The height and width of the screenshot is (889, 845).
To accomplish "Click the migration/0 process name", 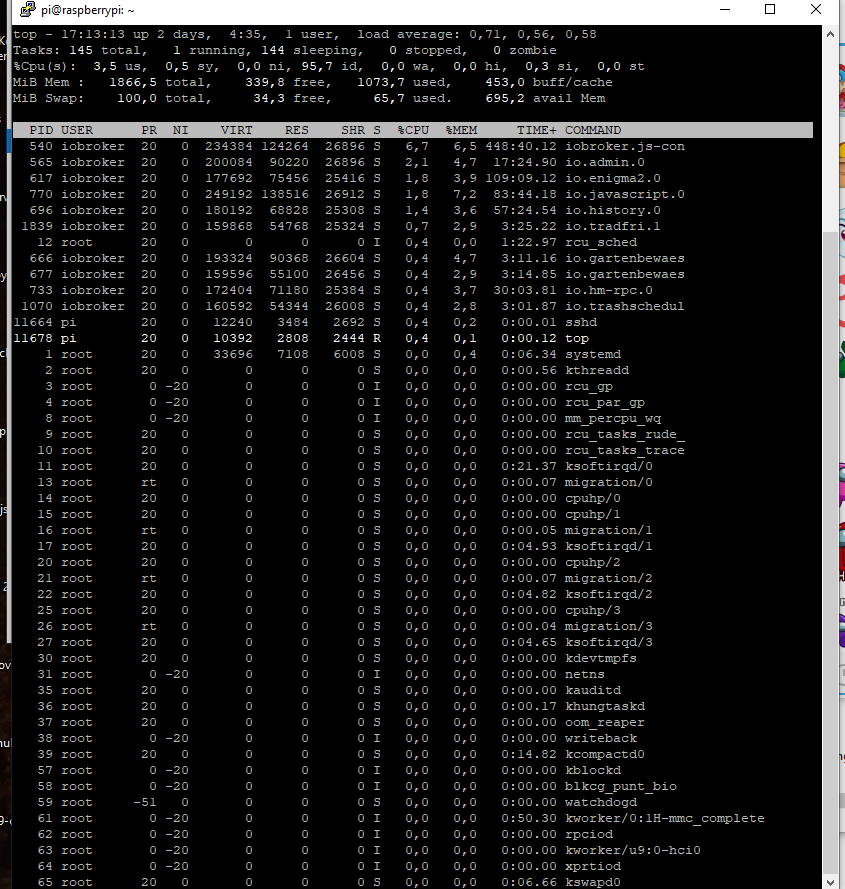I will click(609, 482).
